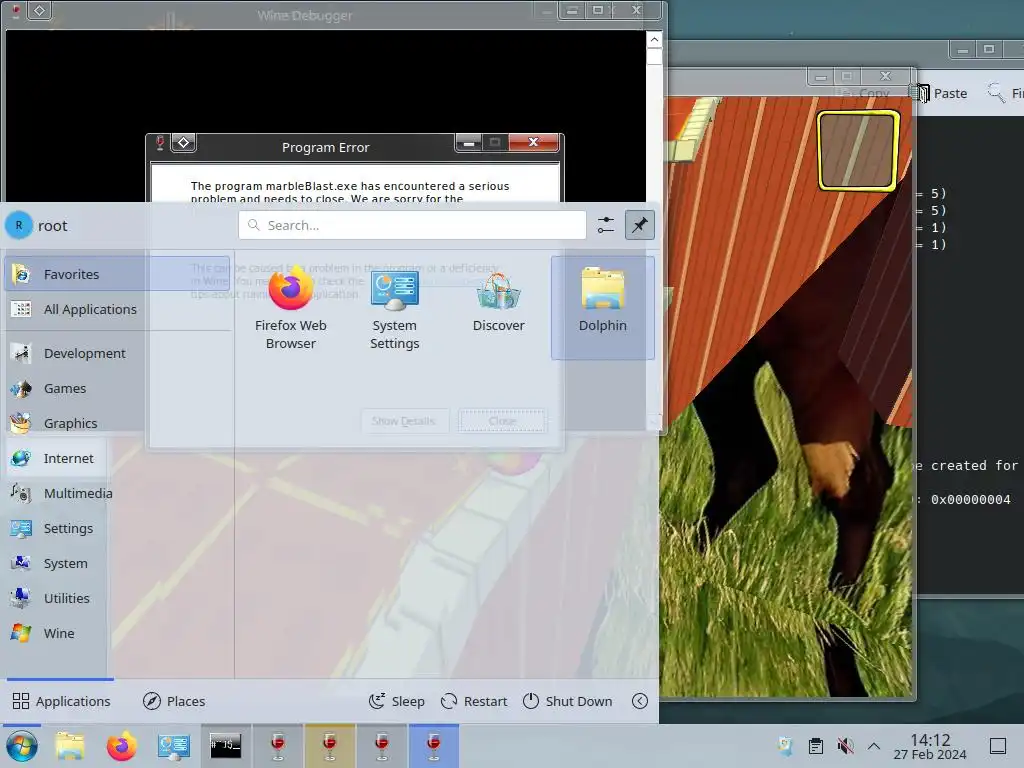Switch to the Applications tab

[x=61, y=701]
